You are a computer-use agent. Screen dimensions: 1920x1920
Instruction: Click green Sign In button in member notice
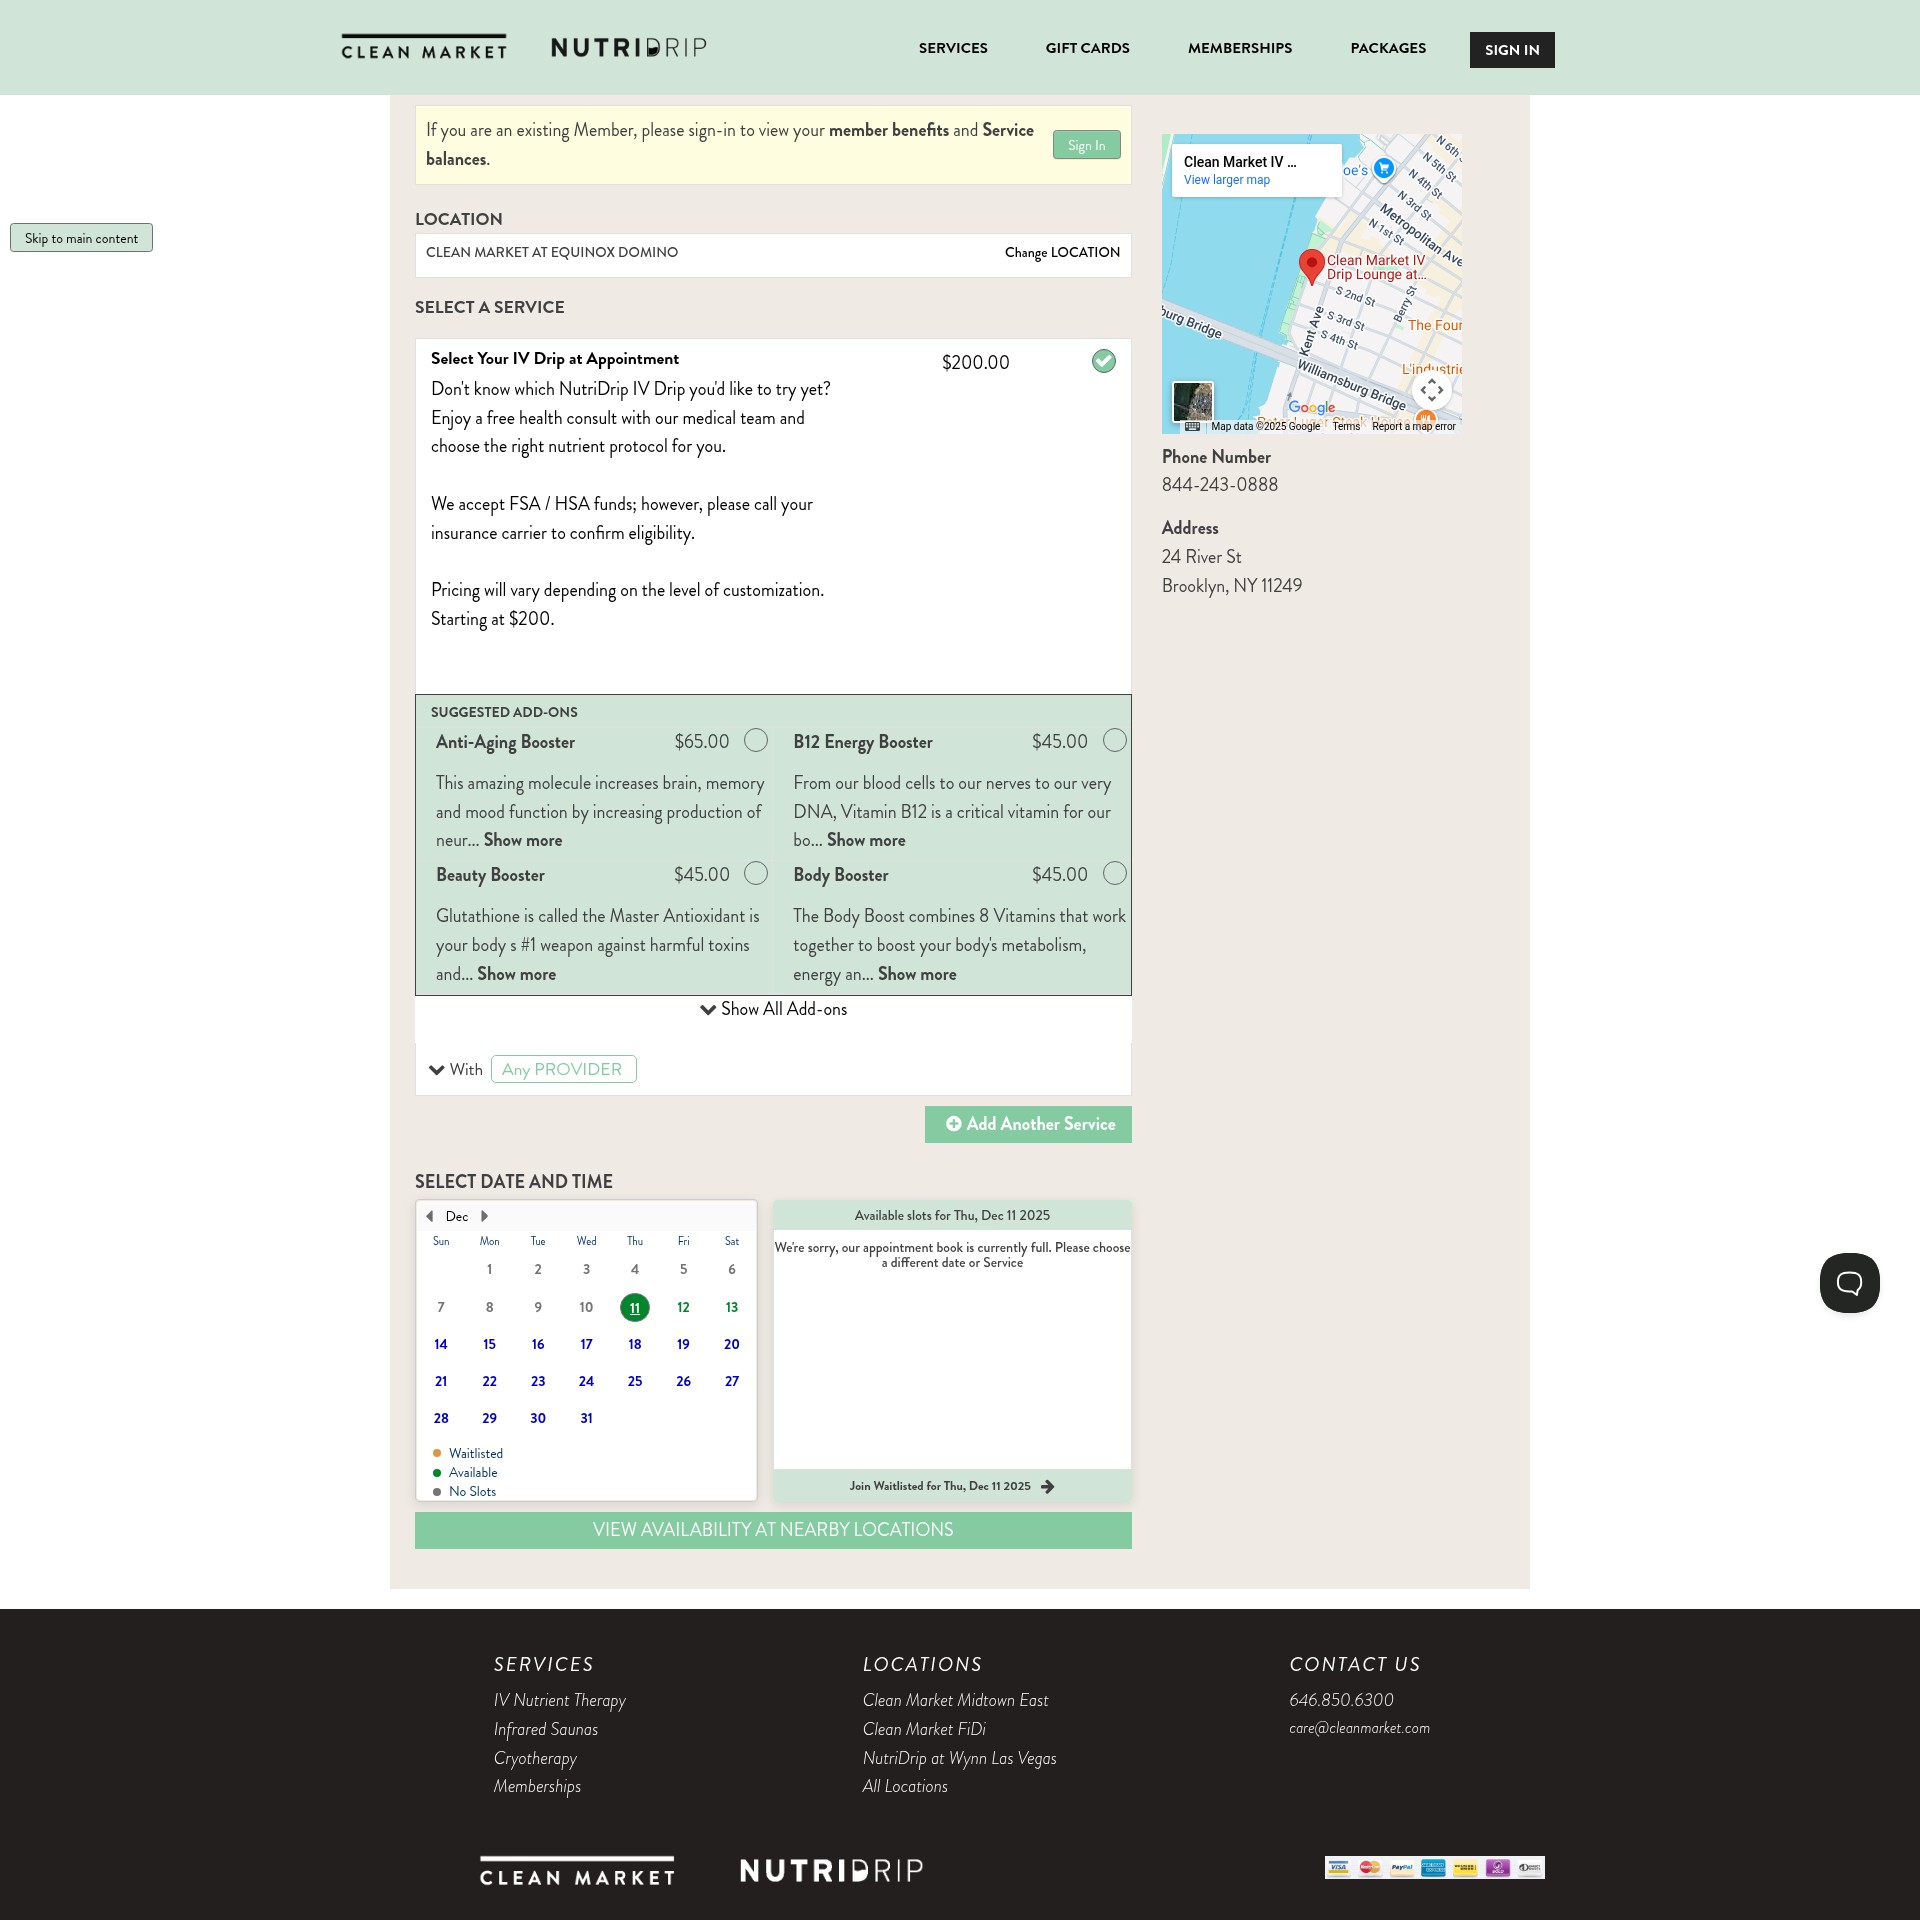1086,145
